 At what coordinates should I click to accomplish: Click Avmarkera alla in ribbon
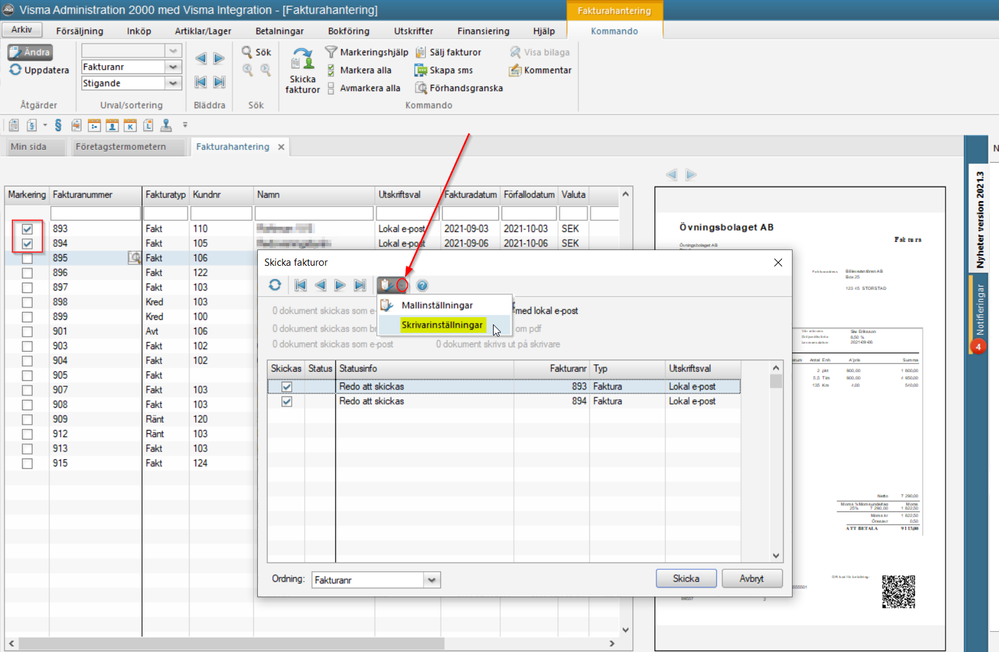coord(363,88)
